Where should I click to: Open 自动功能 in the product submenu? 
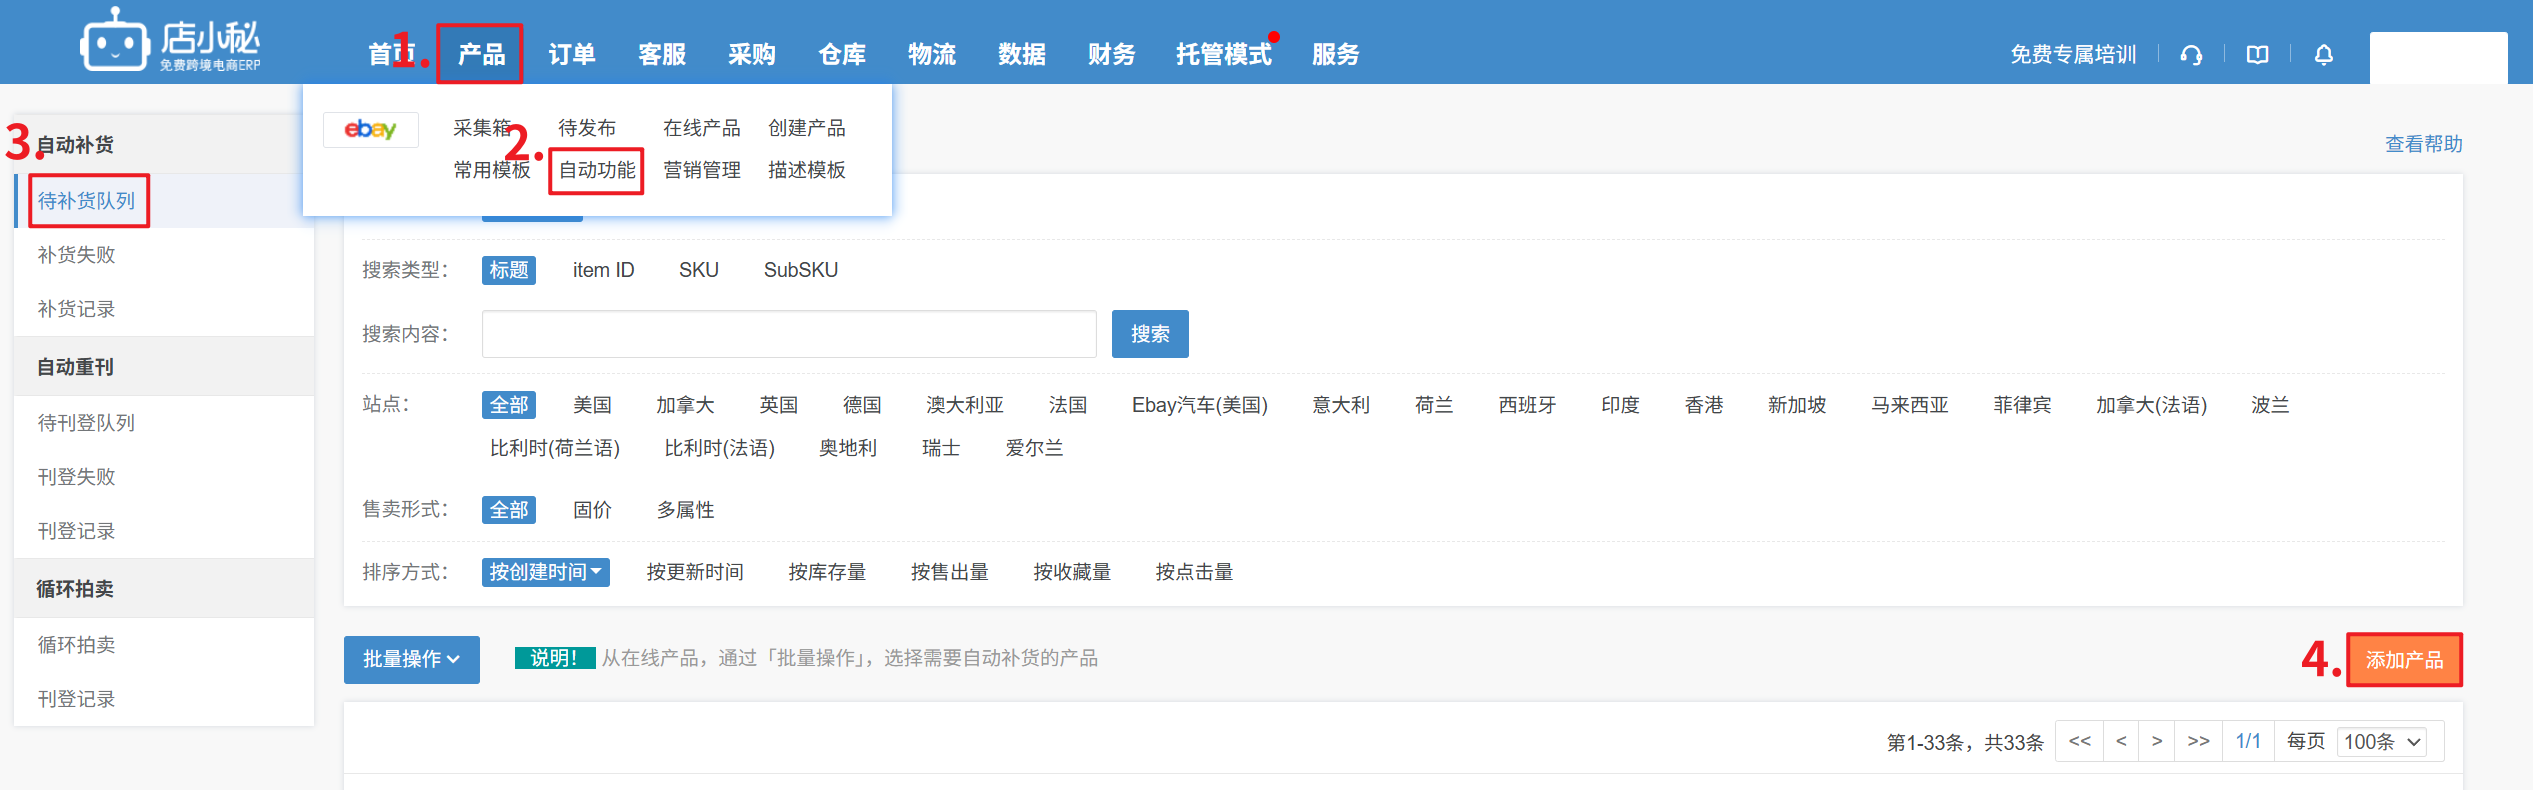596,170
